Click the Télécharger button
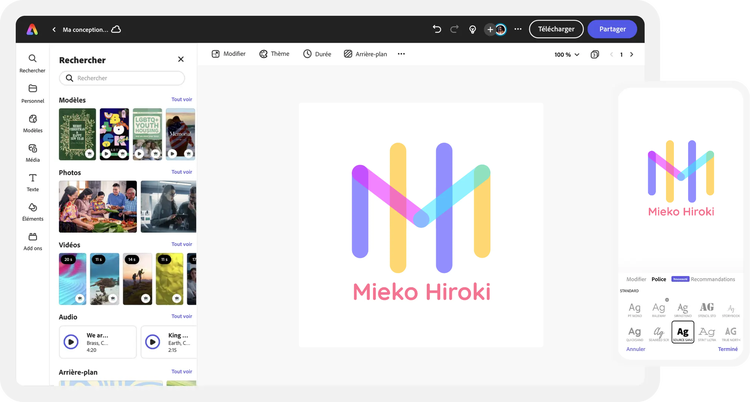 556,29
